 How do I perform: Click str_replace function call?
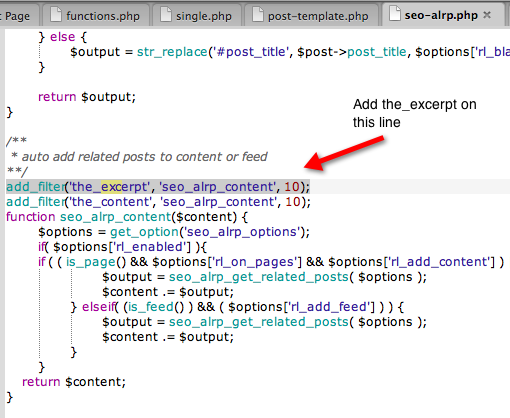coord(172,52)
